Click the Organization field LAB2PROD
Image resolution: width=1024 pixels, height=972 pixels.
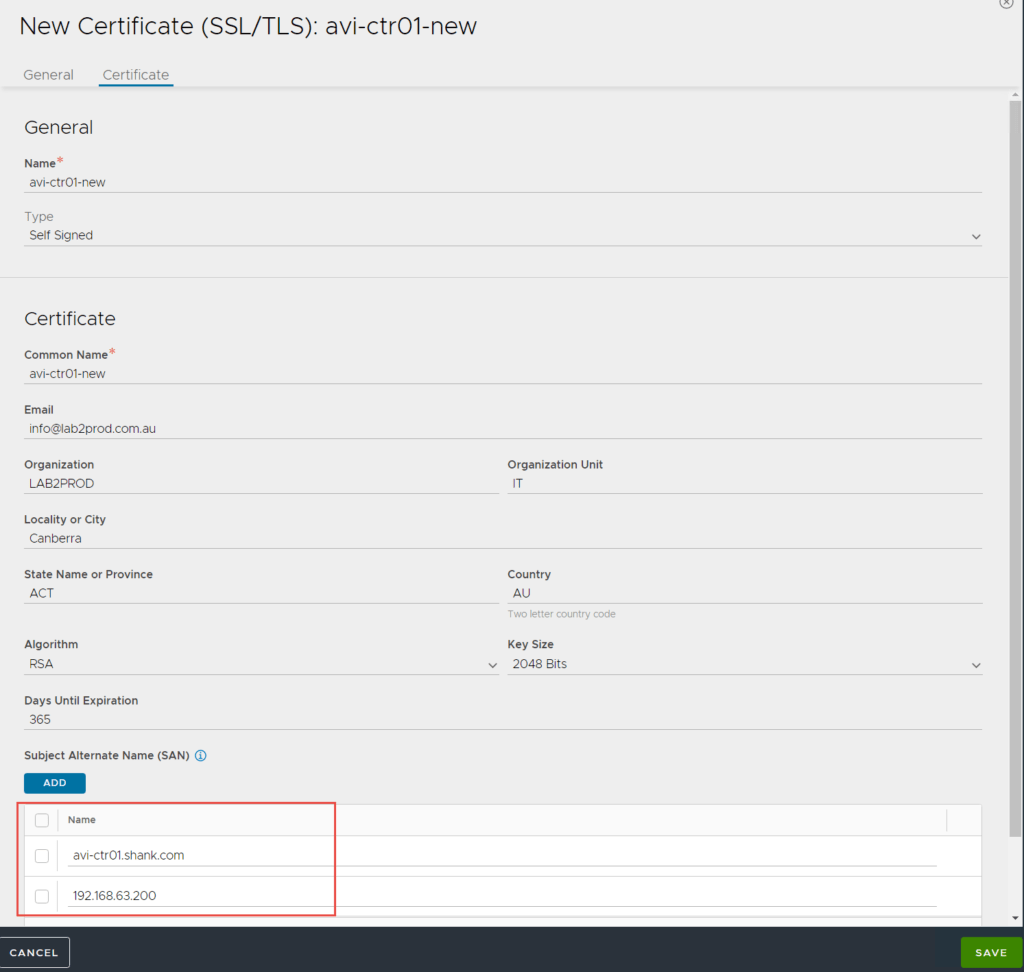[261, 483]
